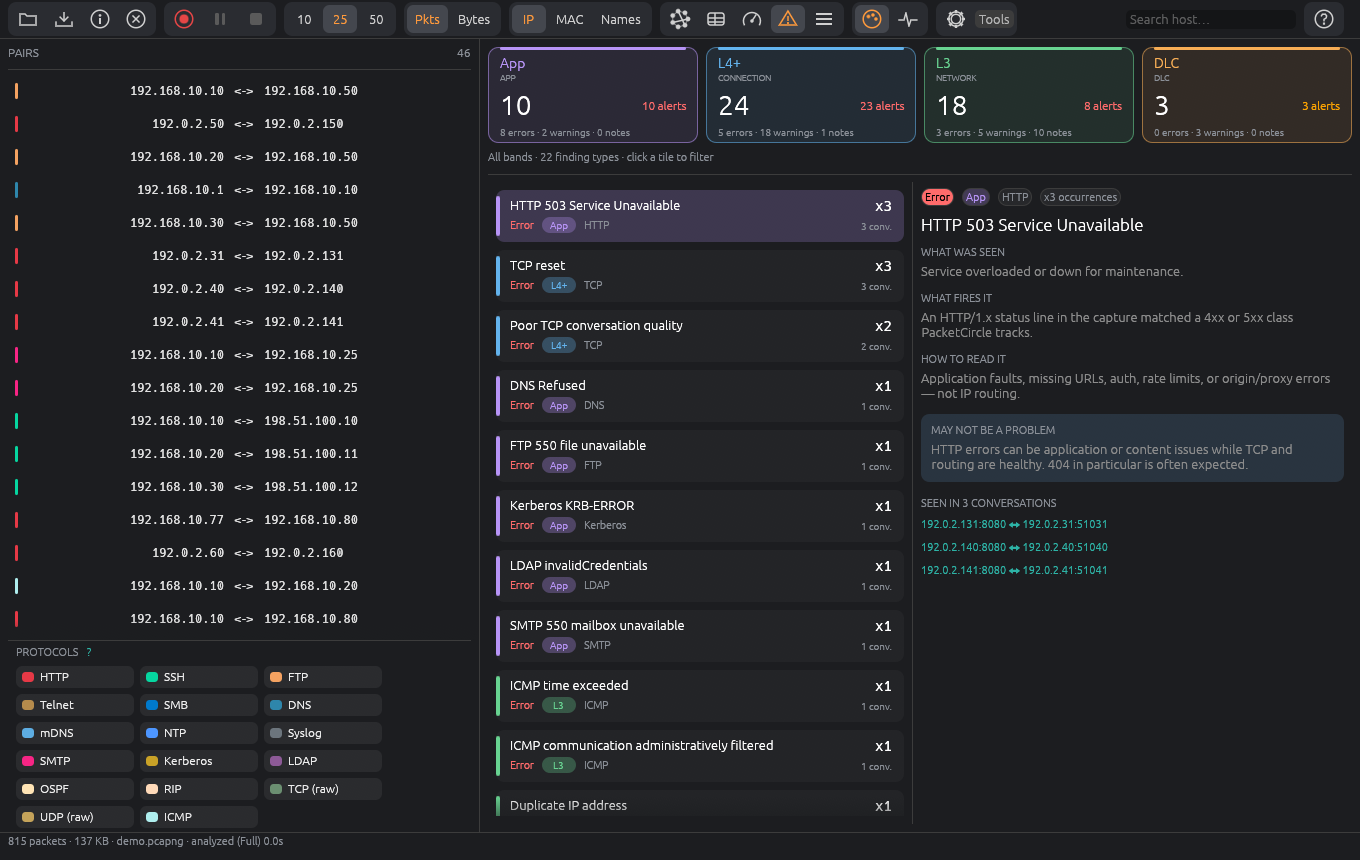Click the x3 occurrences badge
Image resolution: width=1360 pixels, height=860 pixels.
(1080, 197)
